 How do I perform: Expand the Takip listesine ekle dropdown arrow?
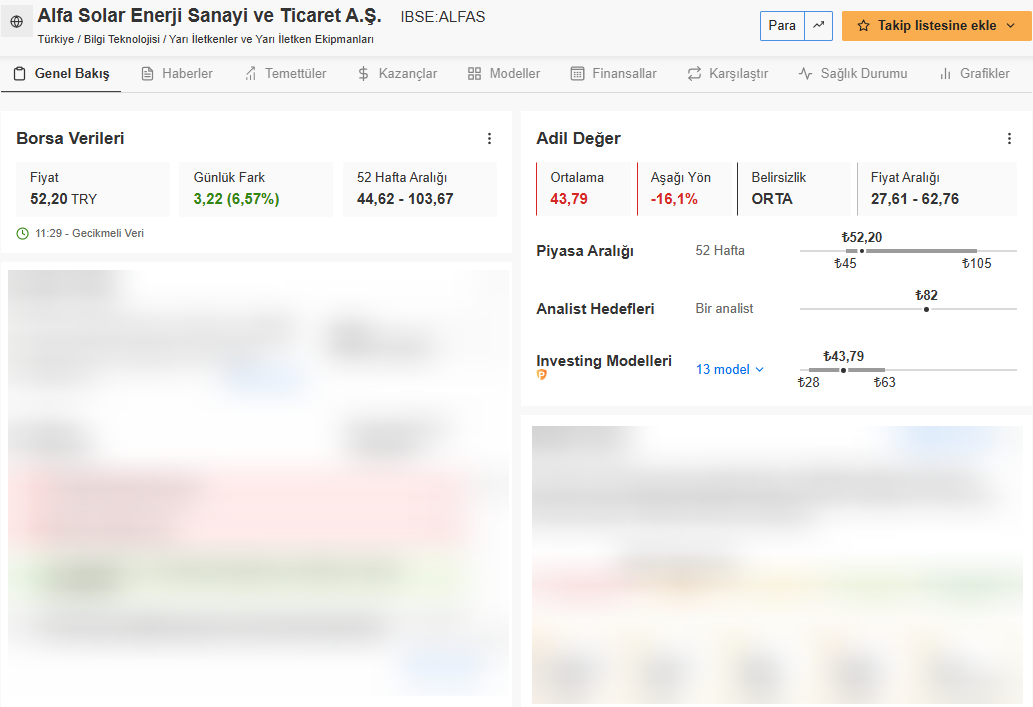1011,26
